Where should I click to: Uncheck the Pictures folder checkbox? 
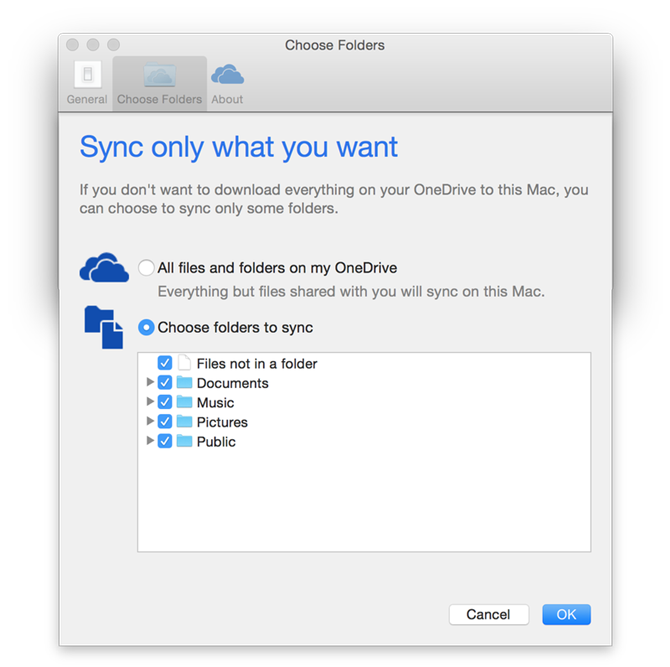pyautogui.click(x=165, y=421)
